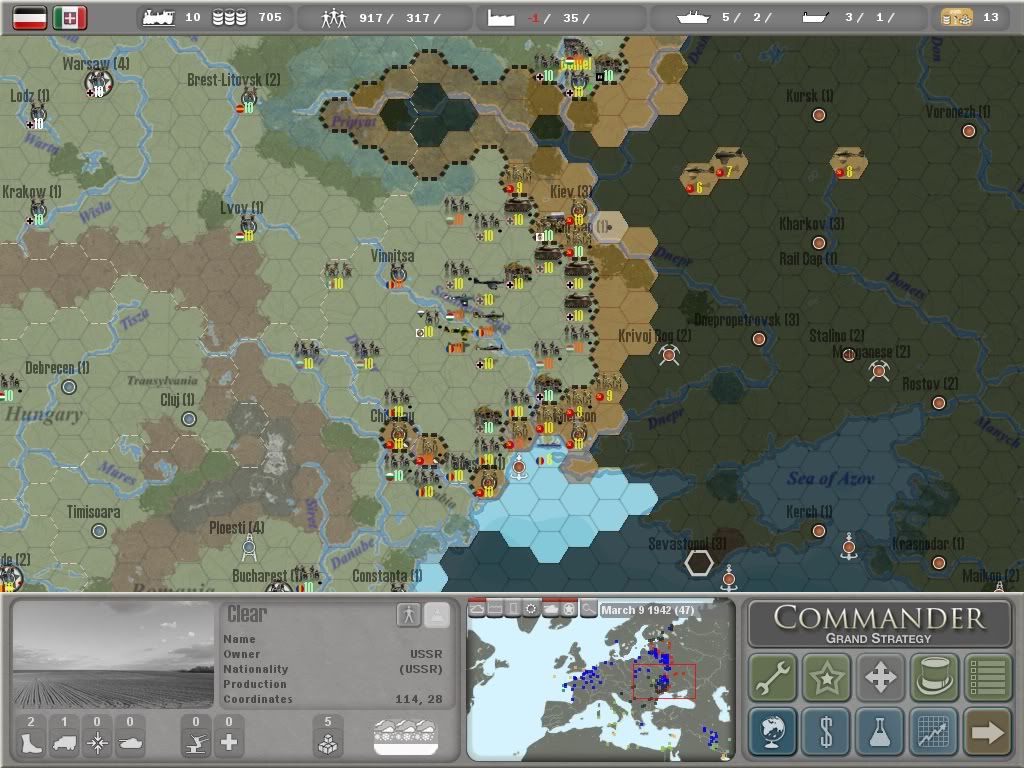Click the tank terrain stat icon
The width and height of the screenshot is (1024, 768).
[x=130, y=743]
